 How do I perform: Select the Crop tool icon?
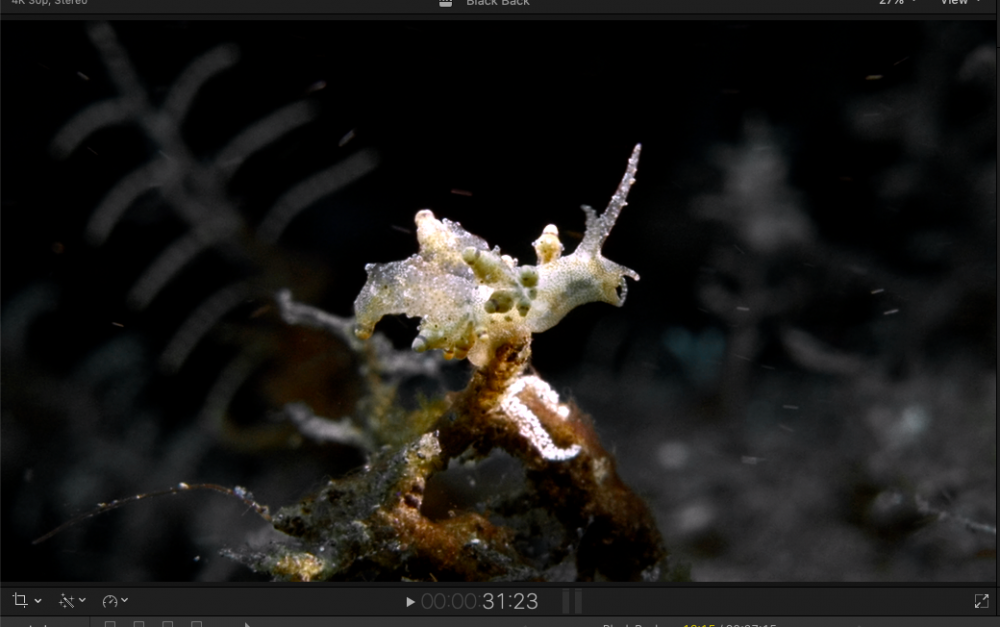pyautogui.click(x=20, y=600)
